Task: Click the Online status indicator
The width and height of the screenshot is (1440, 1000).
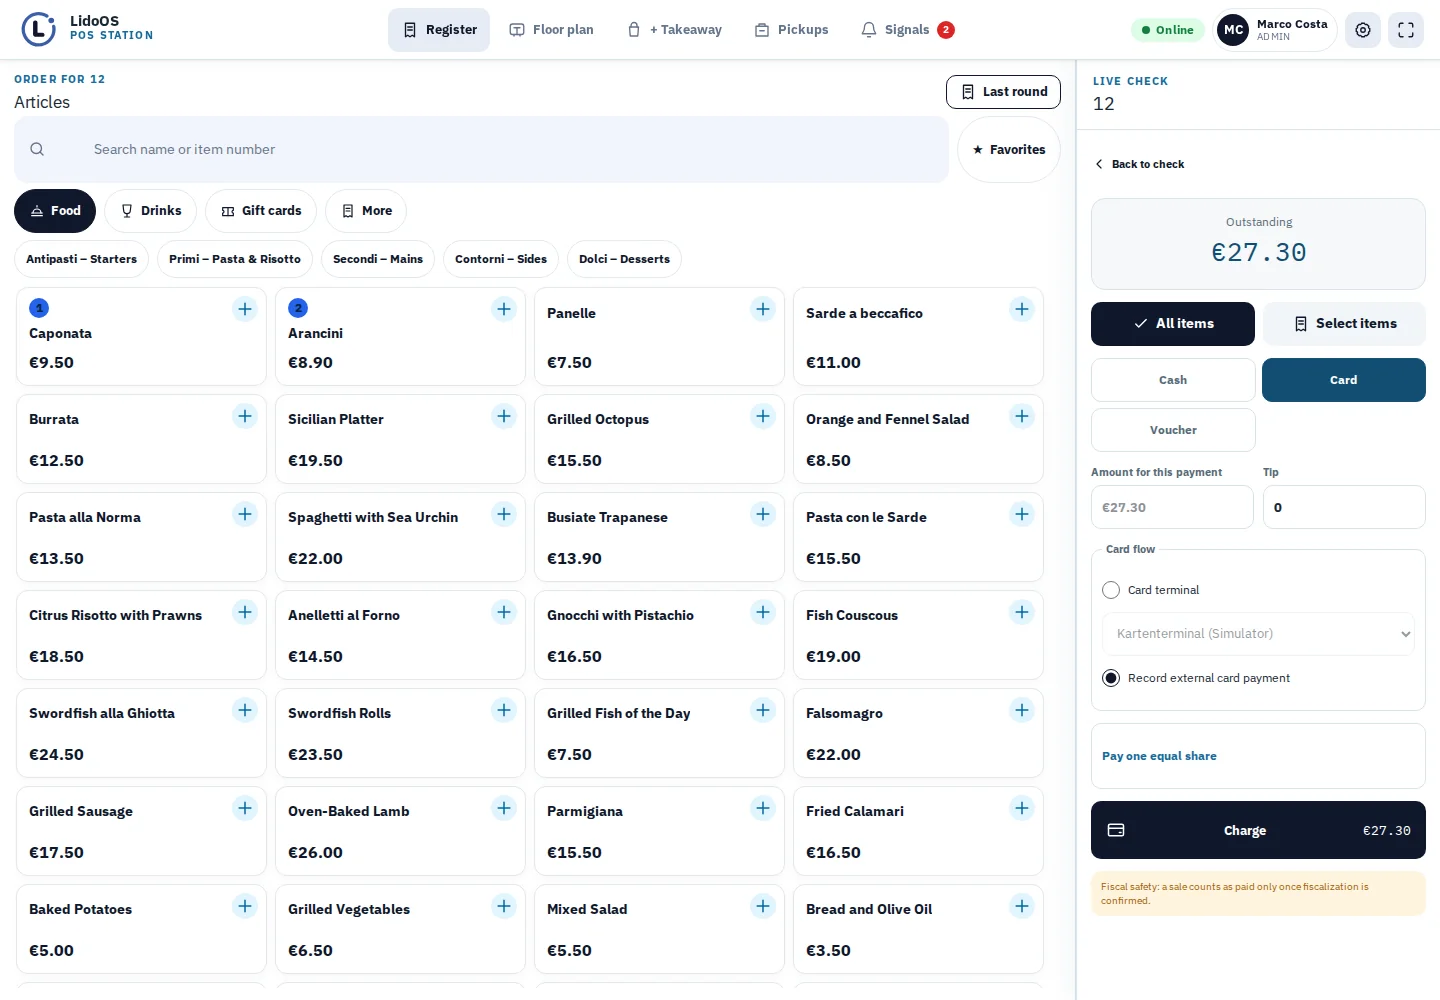Action: [1168, 30]
